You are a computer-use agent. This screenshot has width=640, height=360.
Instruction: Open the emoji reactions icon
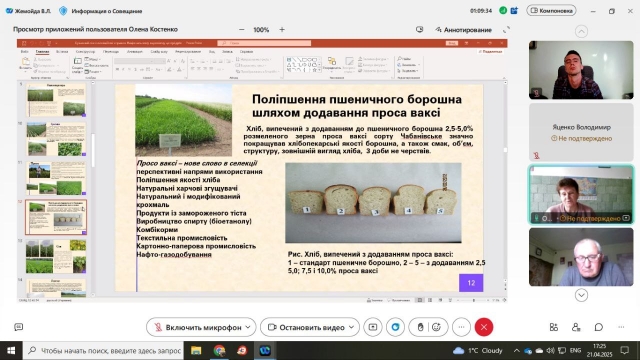click(436, 327)
